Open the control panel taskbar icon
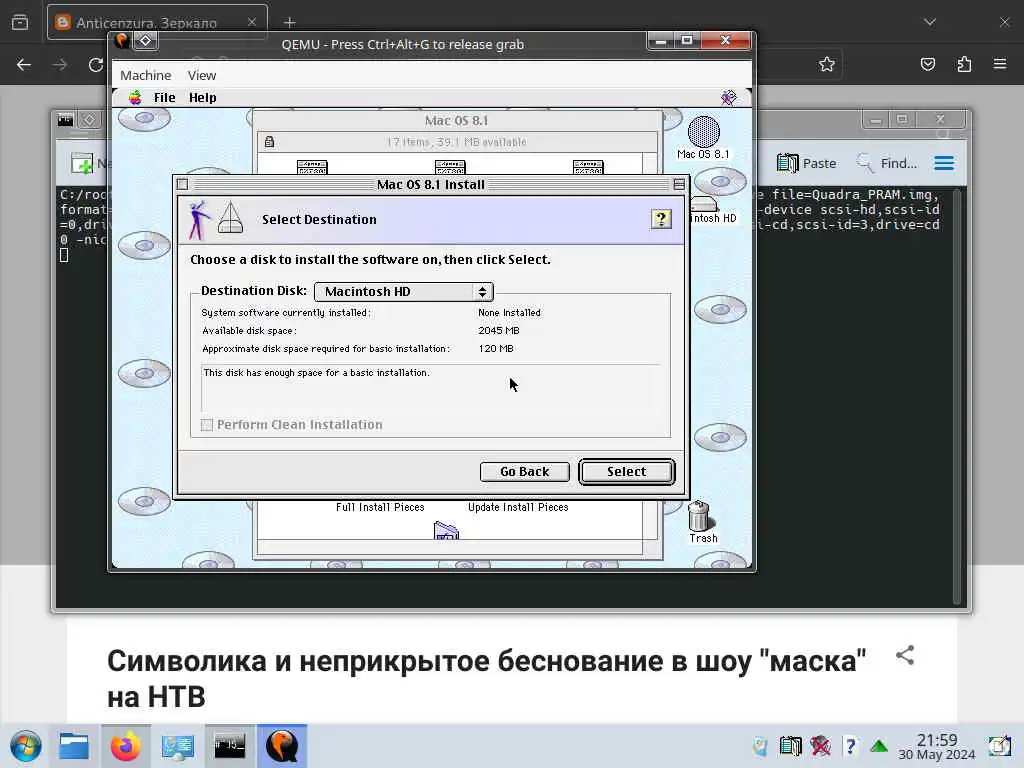 click(x=178, y=746)
